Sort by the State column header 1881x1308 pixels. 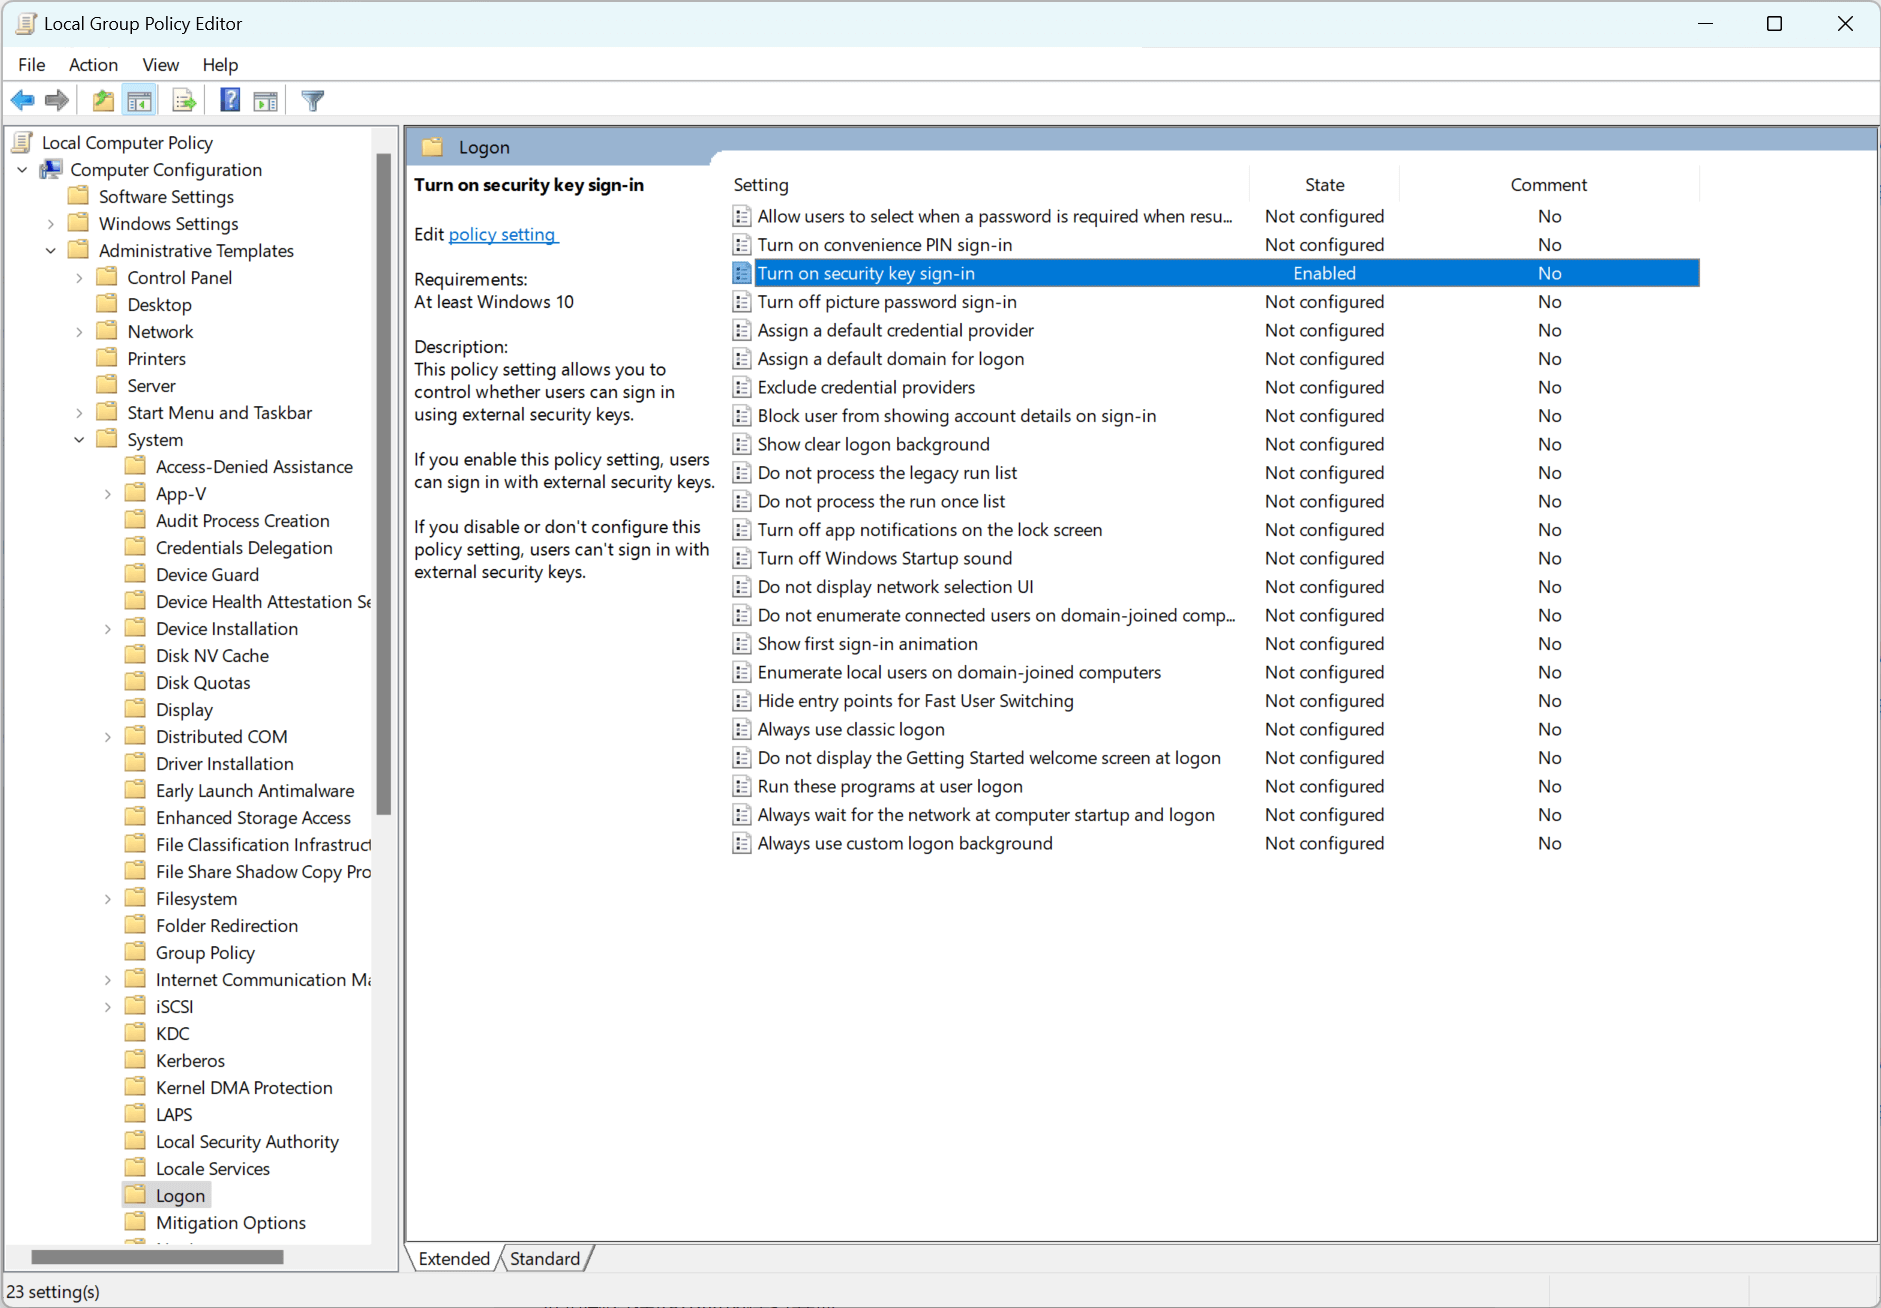click(1324, 185)
